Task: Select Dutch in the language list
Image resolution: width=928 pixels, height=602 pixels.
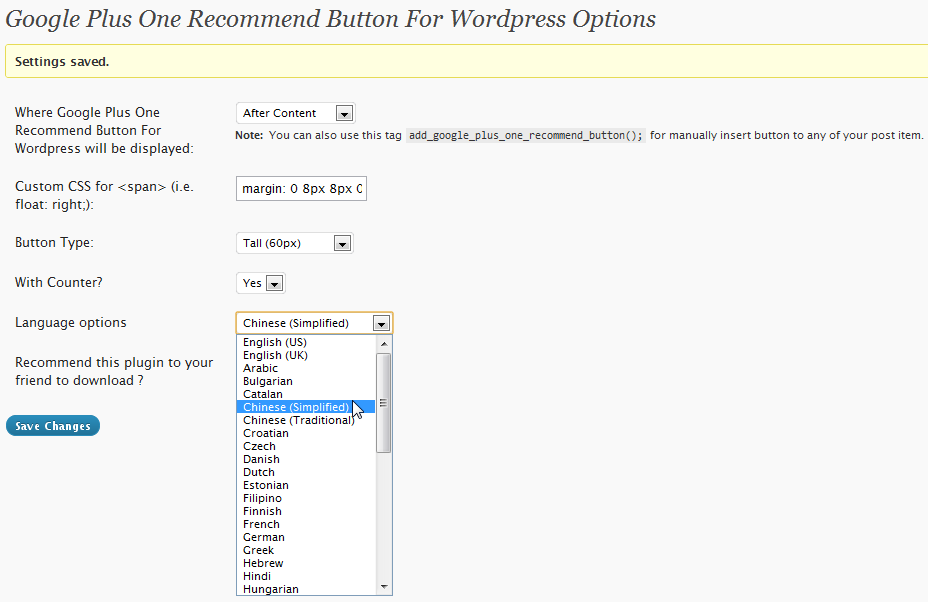Action: (305, 472)
